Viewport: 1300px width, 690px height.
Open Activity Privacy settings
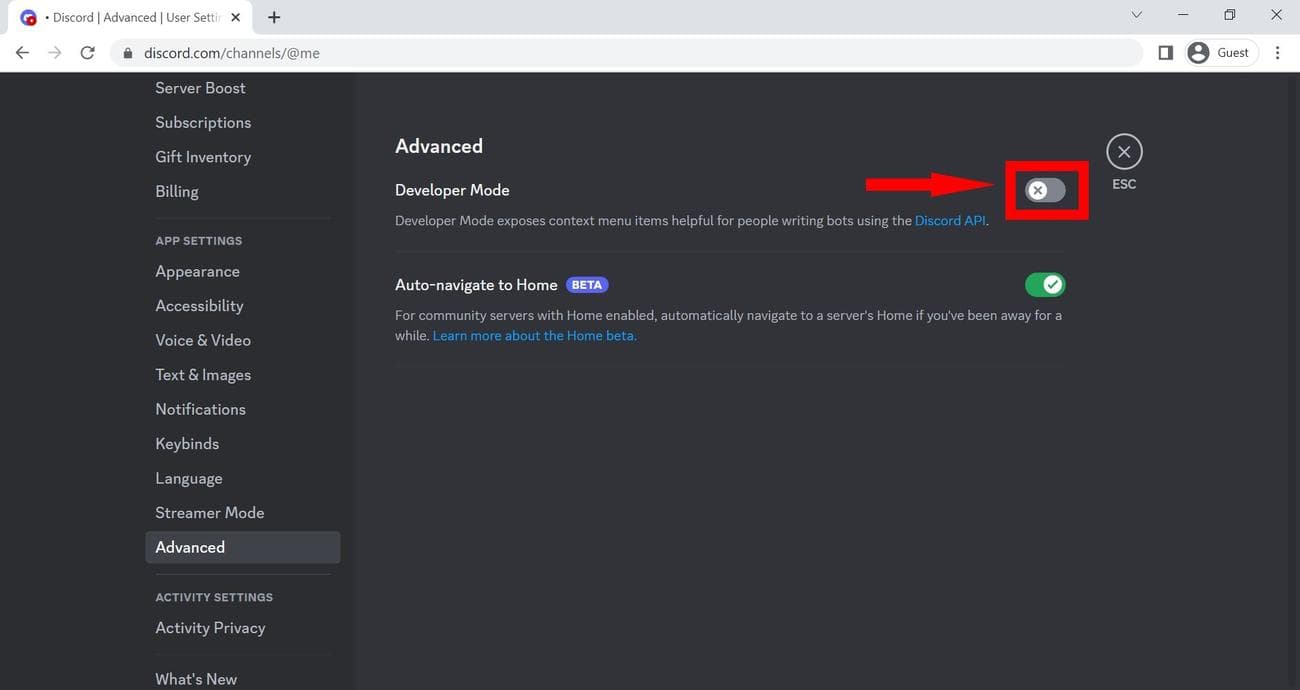click(x=210, y=627)
